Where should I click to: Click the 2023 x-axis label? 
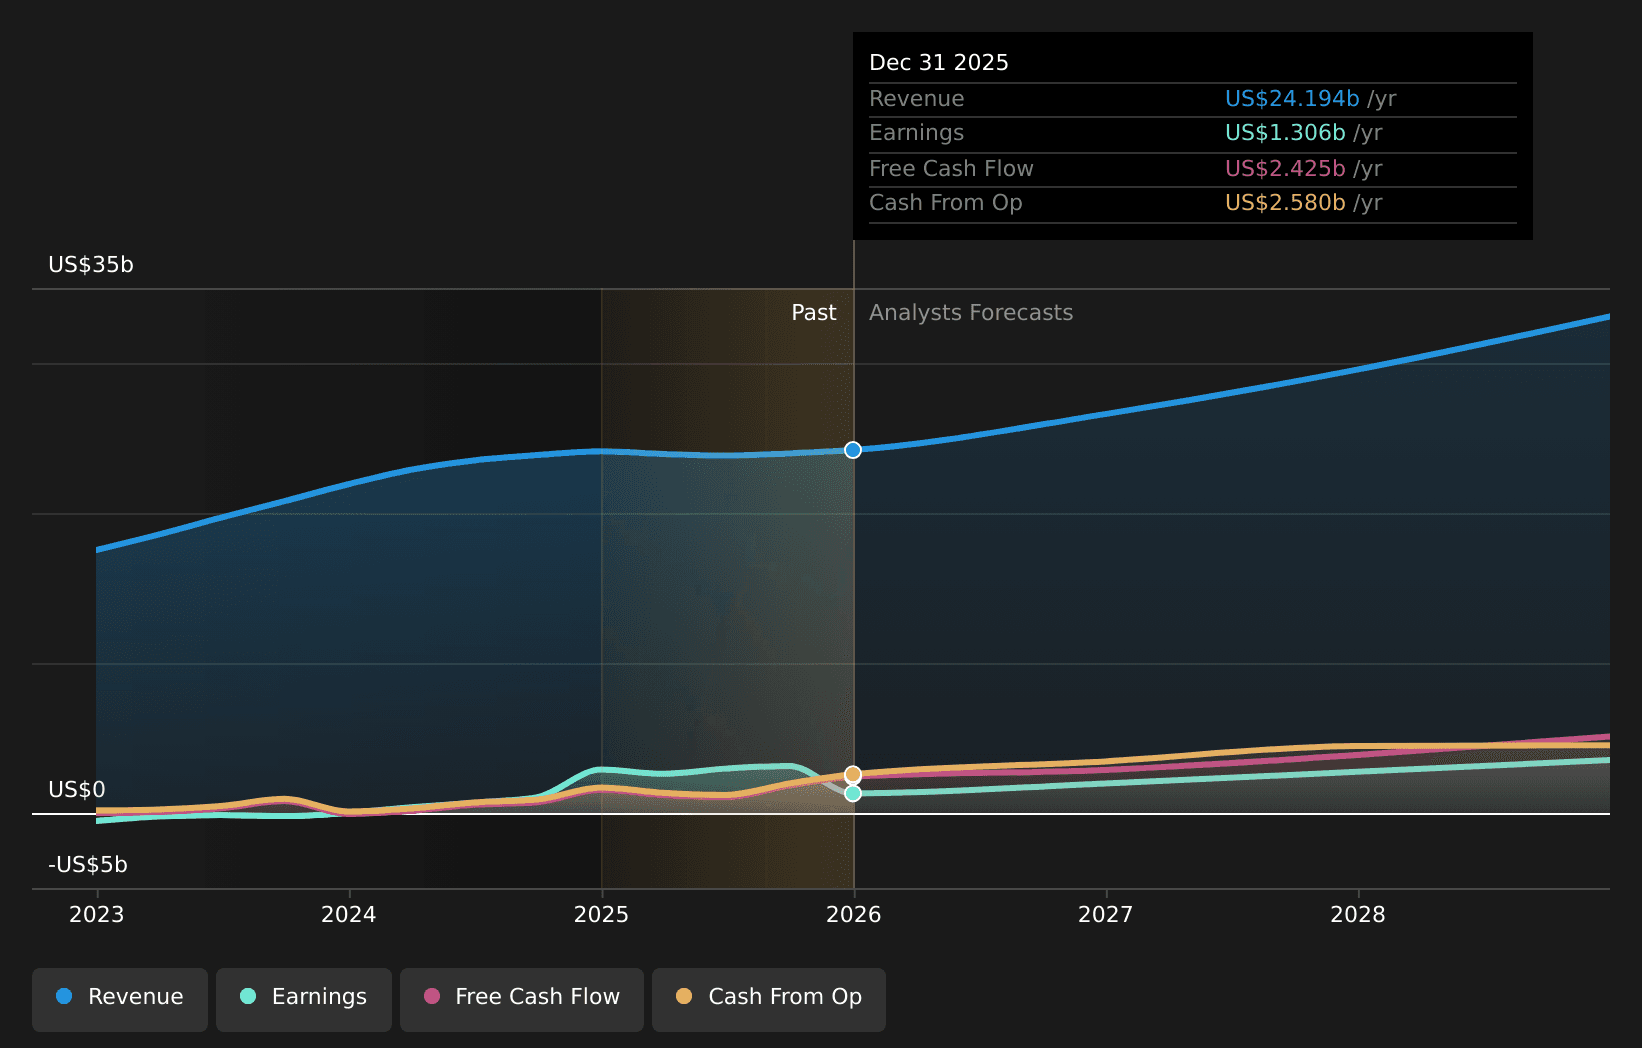coord(97,915)
